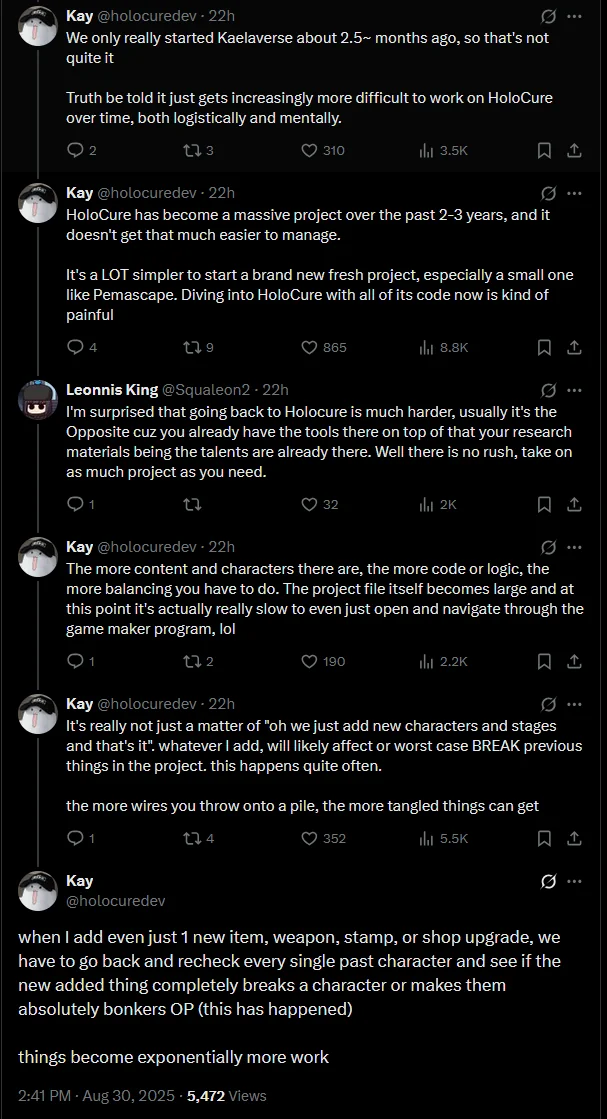Viewport: 607px width, 1119px height.
Task: Open Grok icon on Leonnis King's tweet
Action: [548, 390]
